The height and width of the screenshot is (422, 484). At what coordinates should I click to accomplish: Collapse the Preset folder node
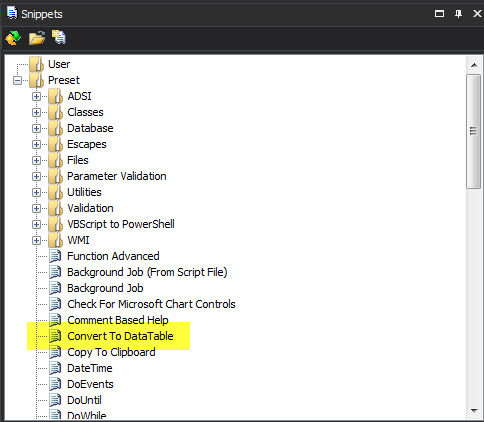click(x=17, y=80)
